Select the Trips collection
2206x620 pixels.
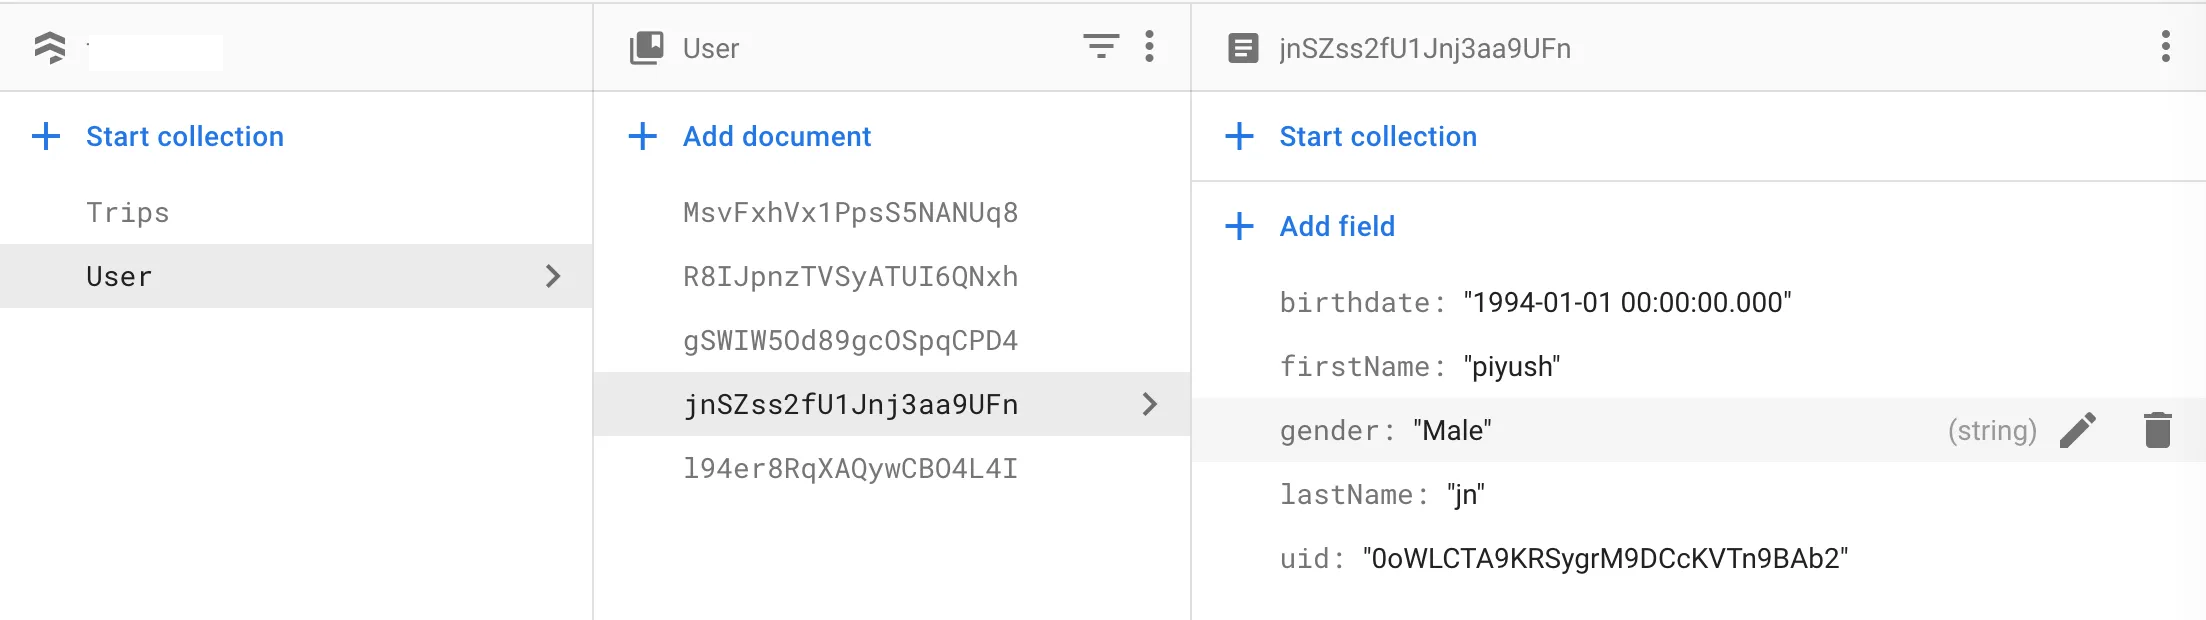(x=128, y=212)
